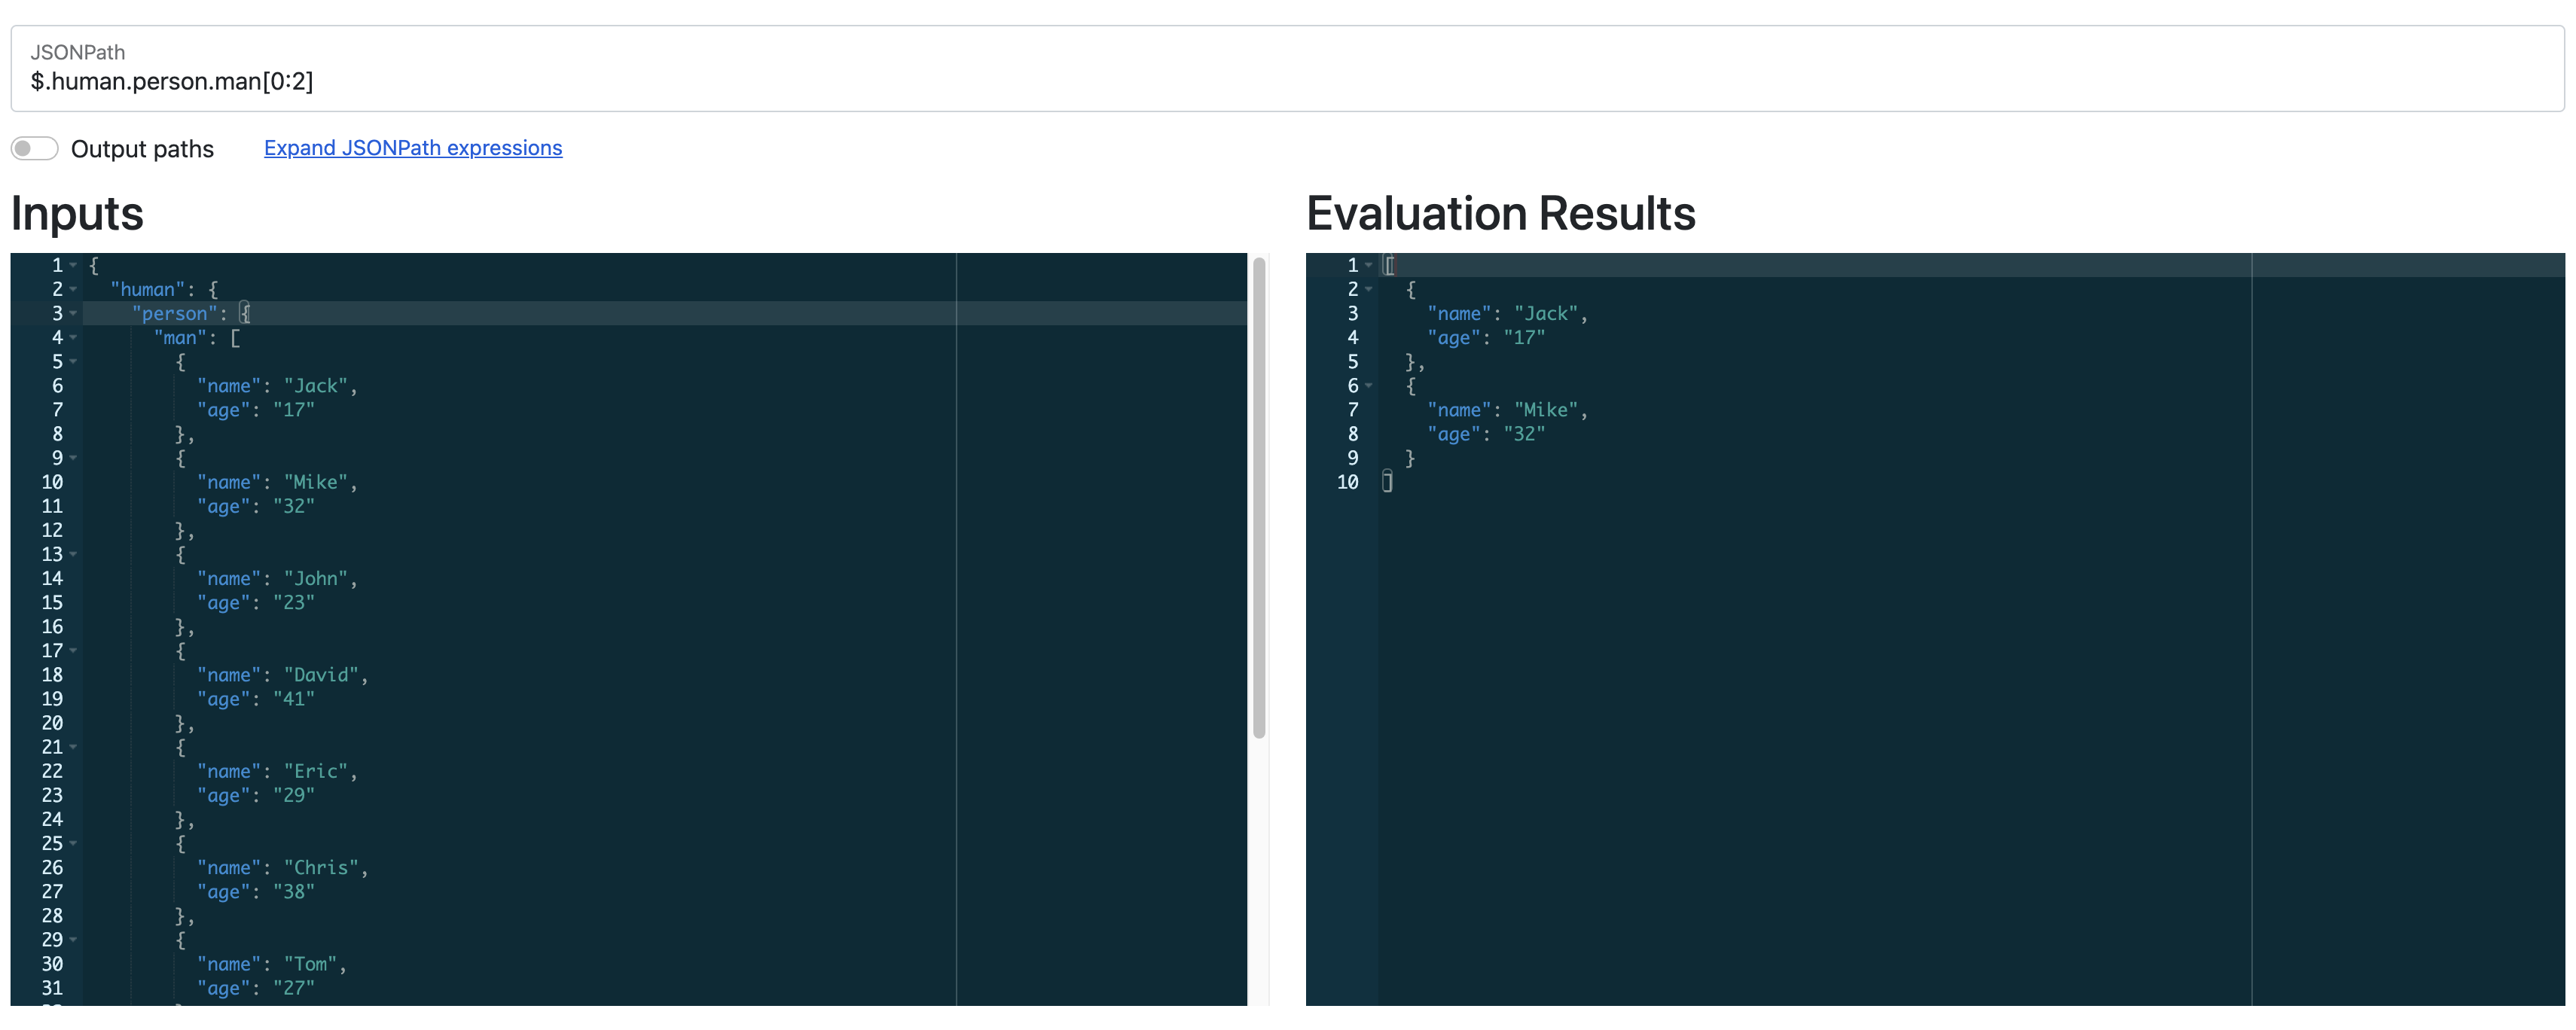The image size is (2576, 1030).
Task: Fold first result object on Evaluation line 2
Action: [1369, 289]
